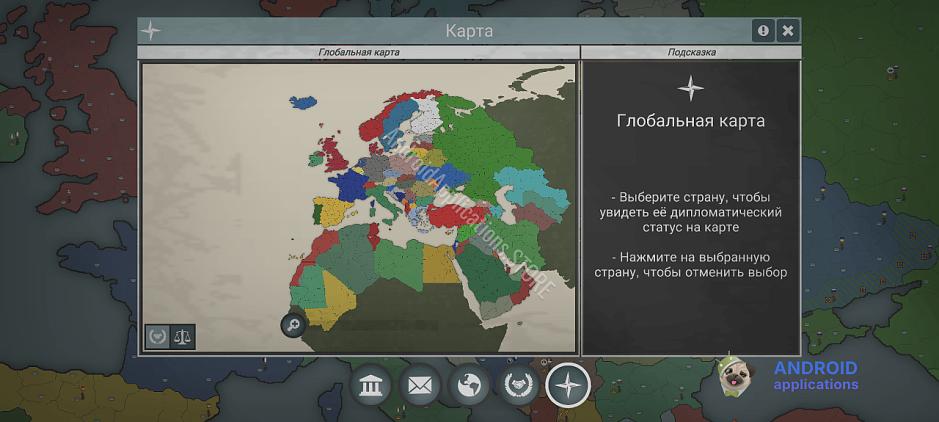
Task: Open the government building menu icon
Action: [371, 385]
